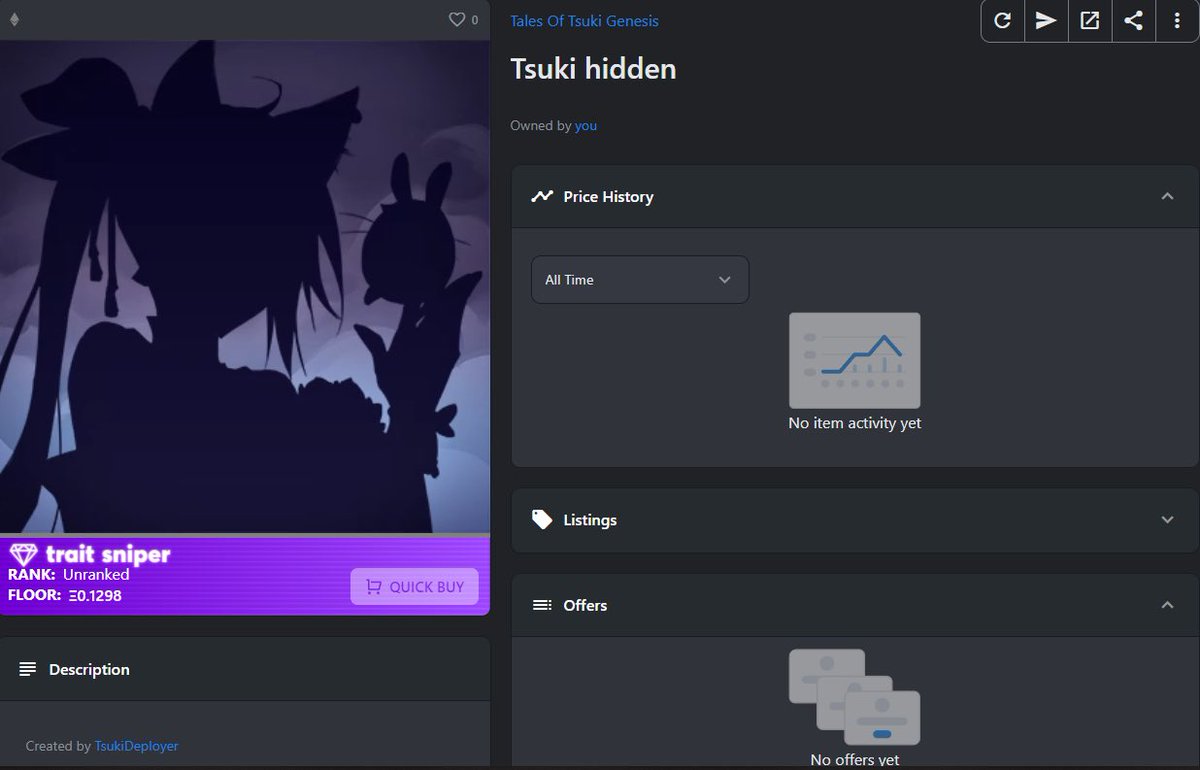Image resolution: width=1200 pixels, height=770 pixels.
Task: Open the Tales Of Tsuki Genesis collection
Action: point(584,21)
